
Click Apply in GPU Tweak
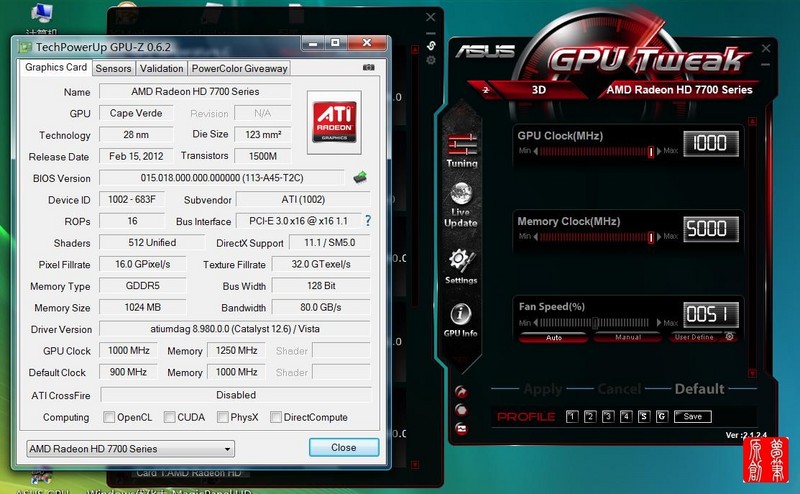[543, 389]
